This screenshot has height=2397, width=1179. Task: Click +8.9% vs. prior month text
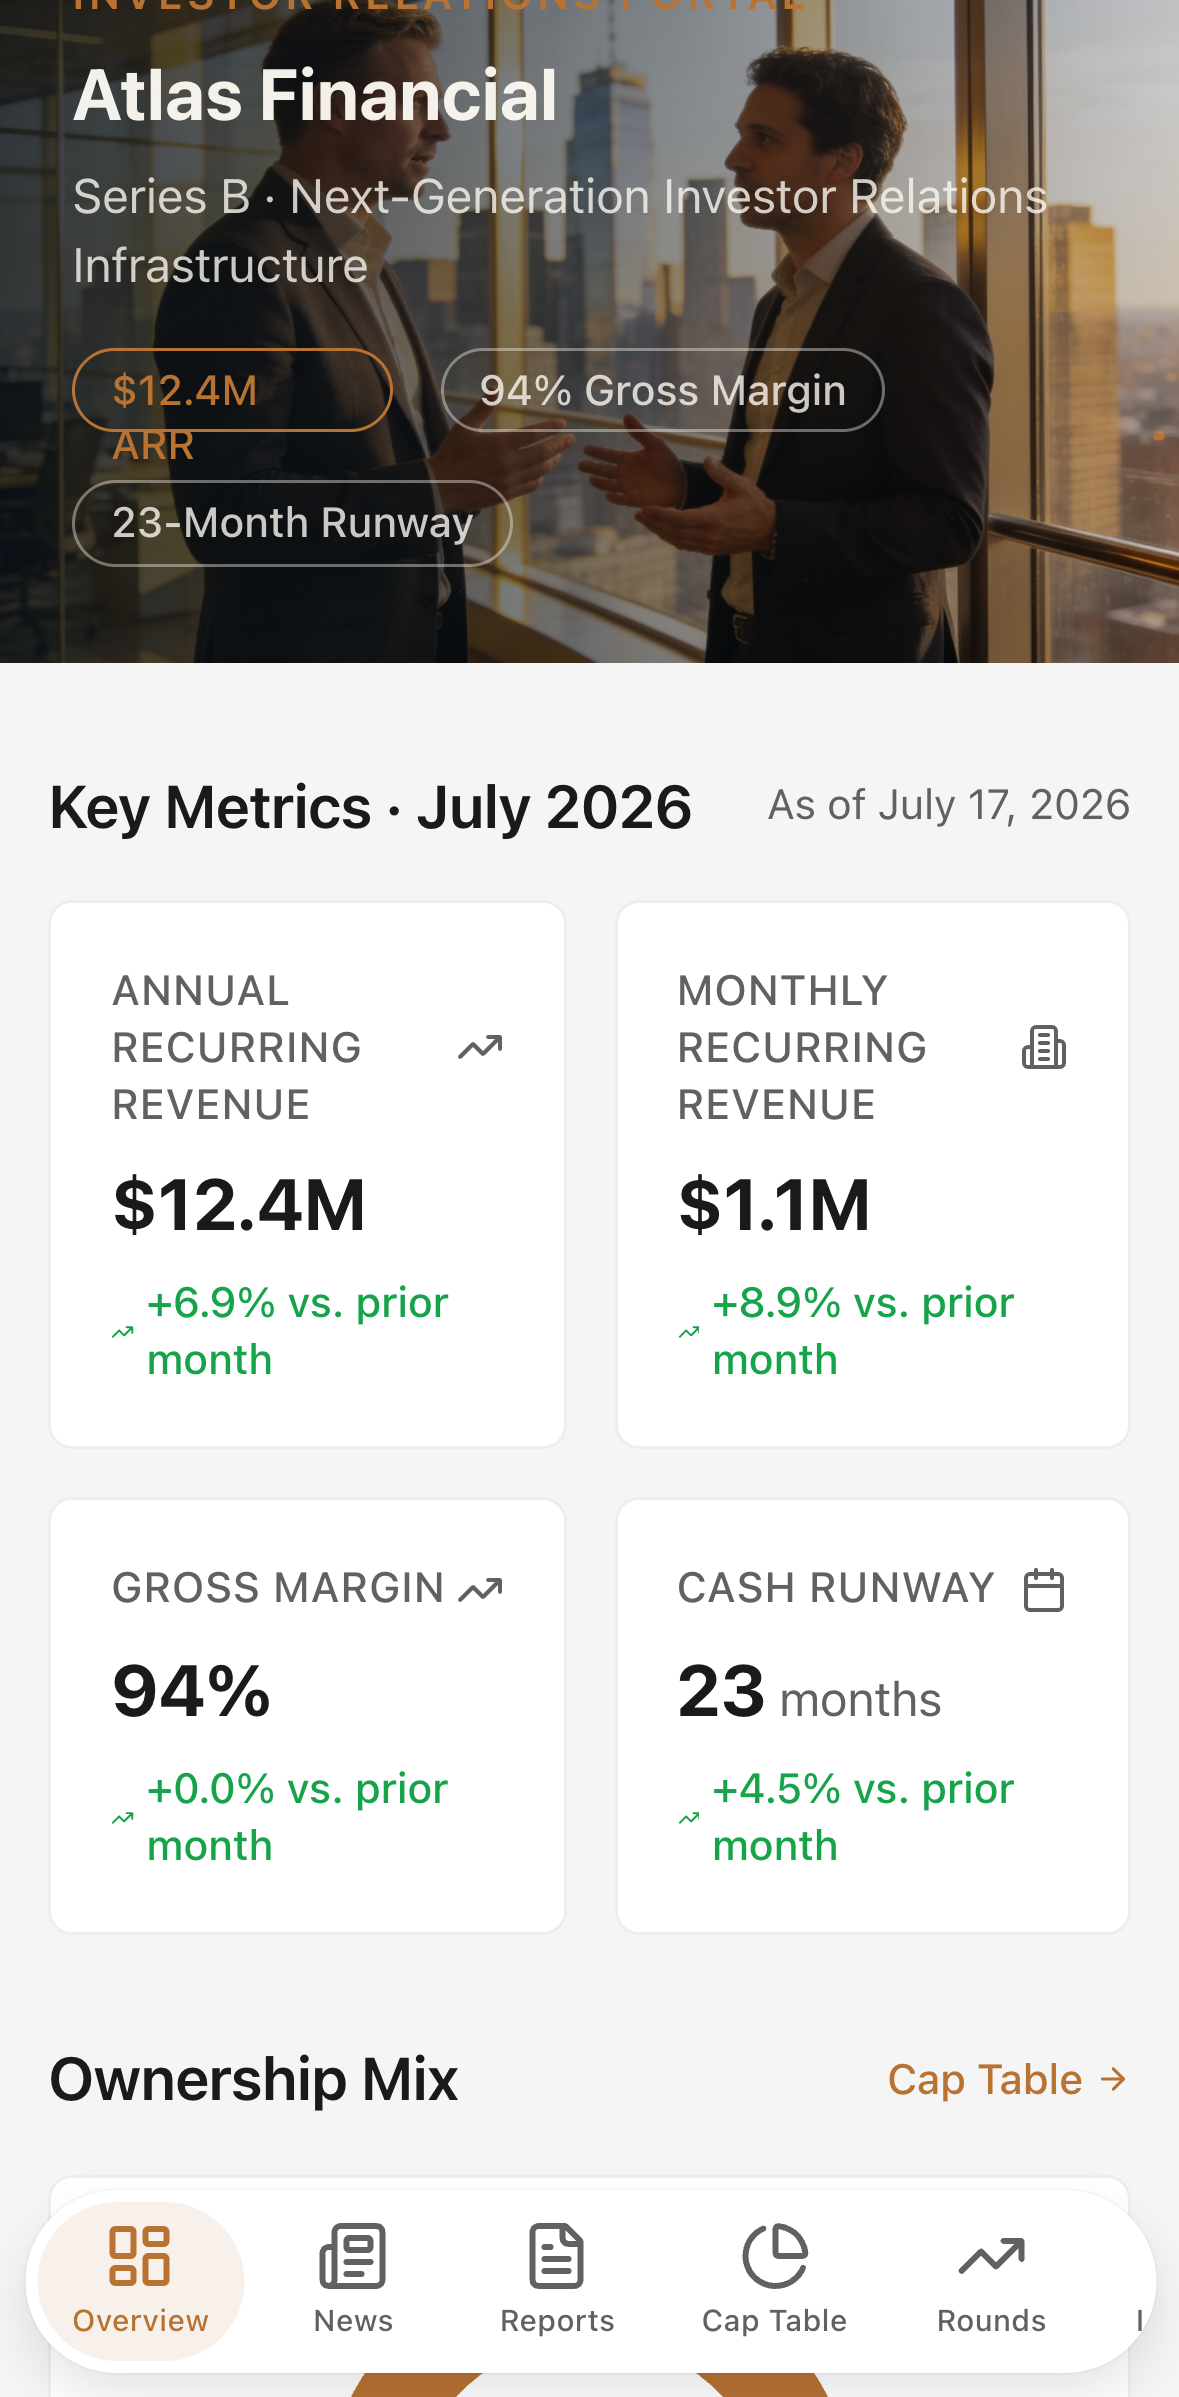click(864, 1331)
